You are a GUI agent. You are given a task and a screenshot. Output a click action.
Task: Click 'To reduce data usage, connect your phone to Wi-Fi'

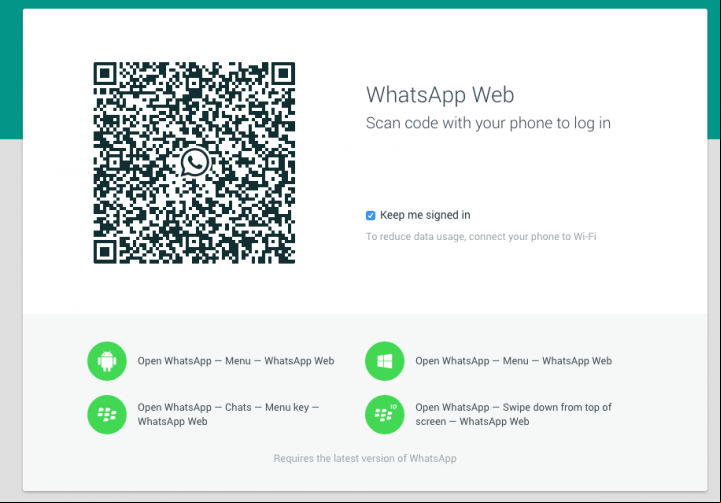(x=481, y=237)
